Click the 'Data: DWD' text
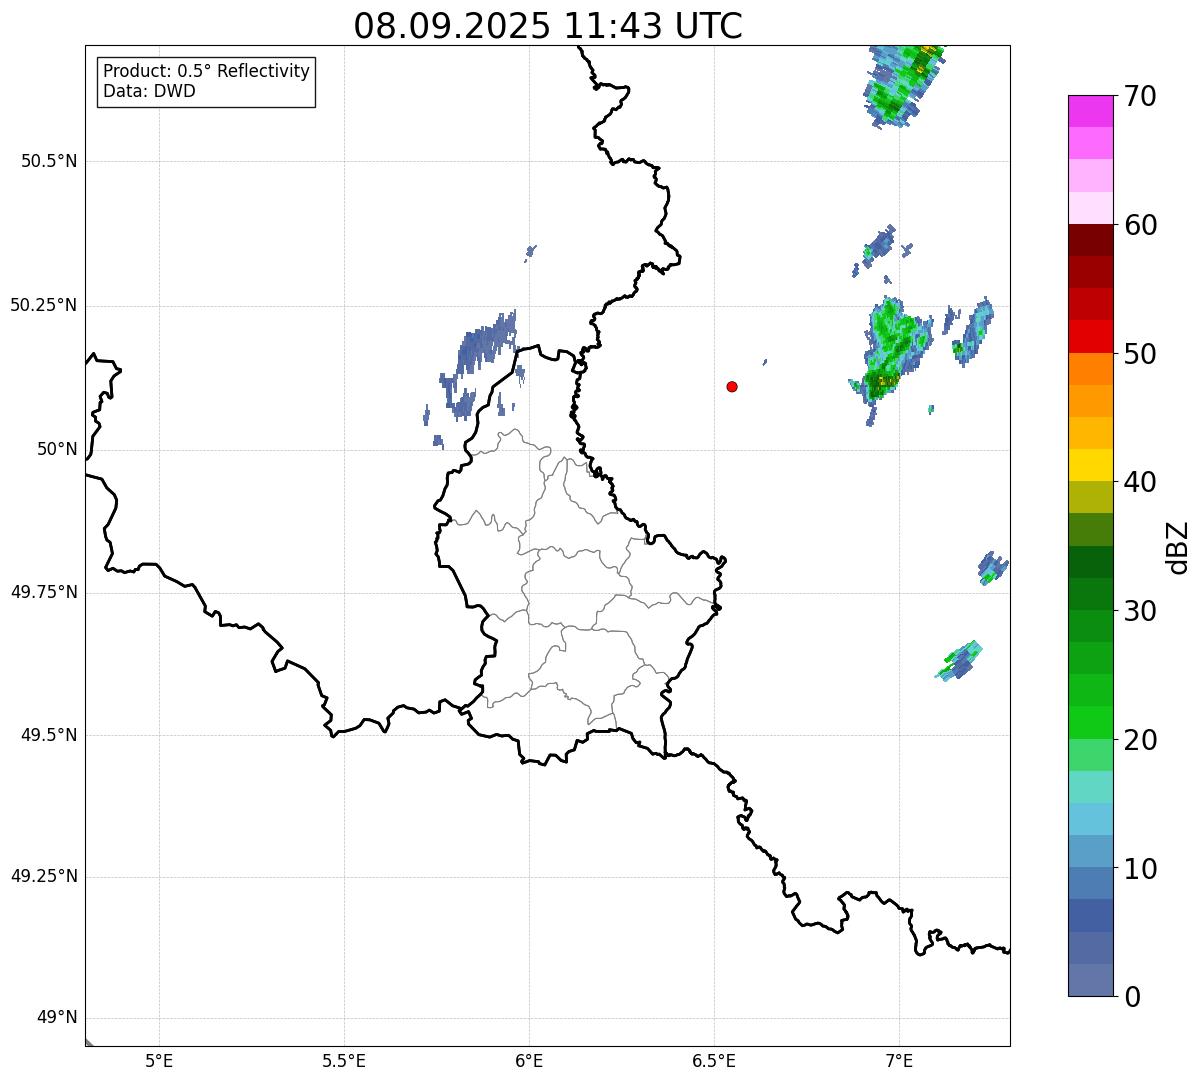Viewport: 1202px width, 1081px height. tap(149, 91)
